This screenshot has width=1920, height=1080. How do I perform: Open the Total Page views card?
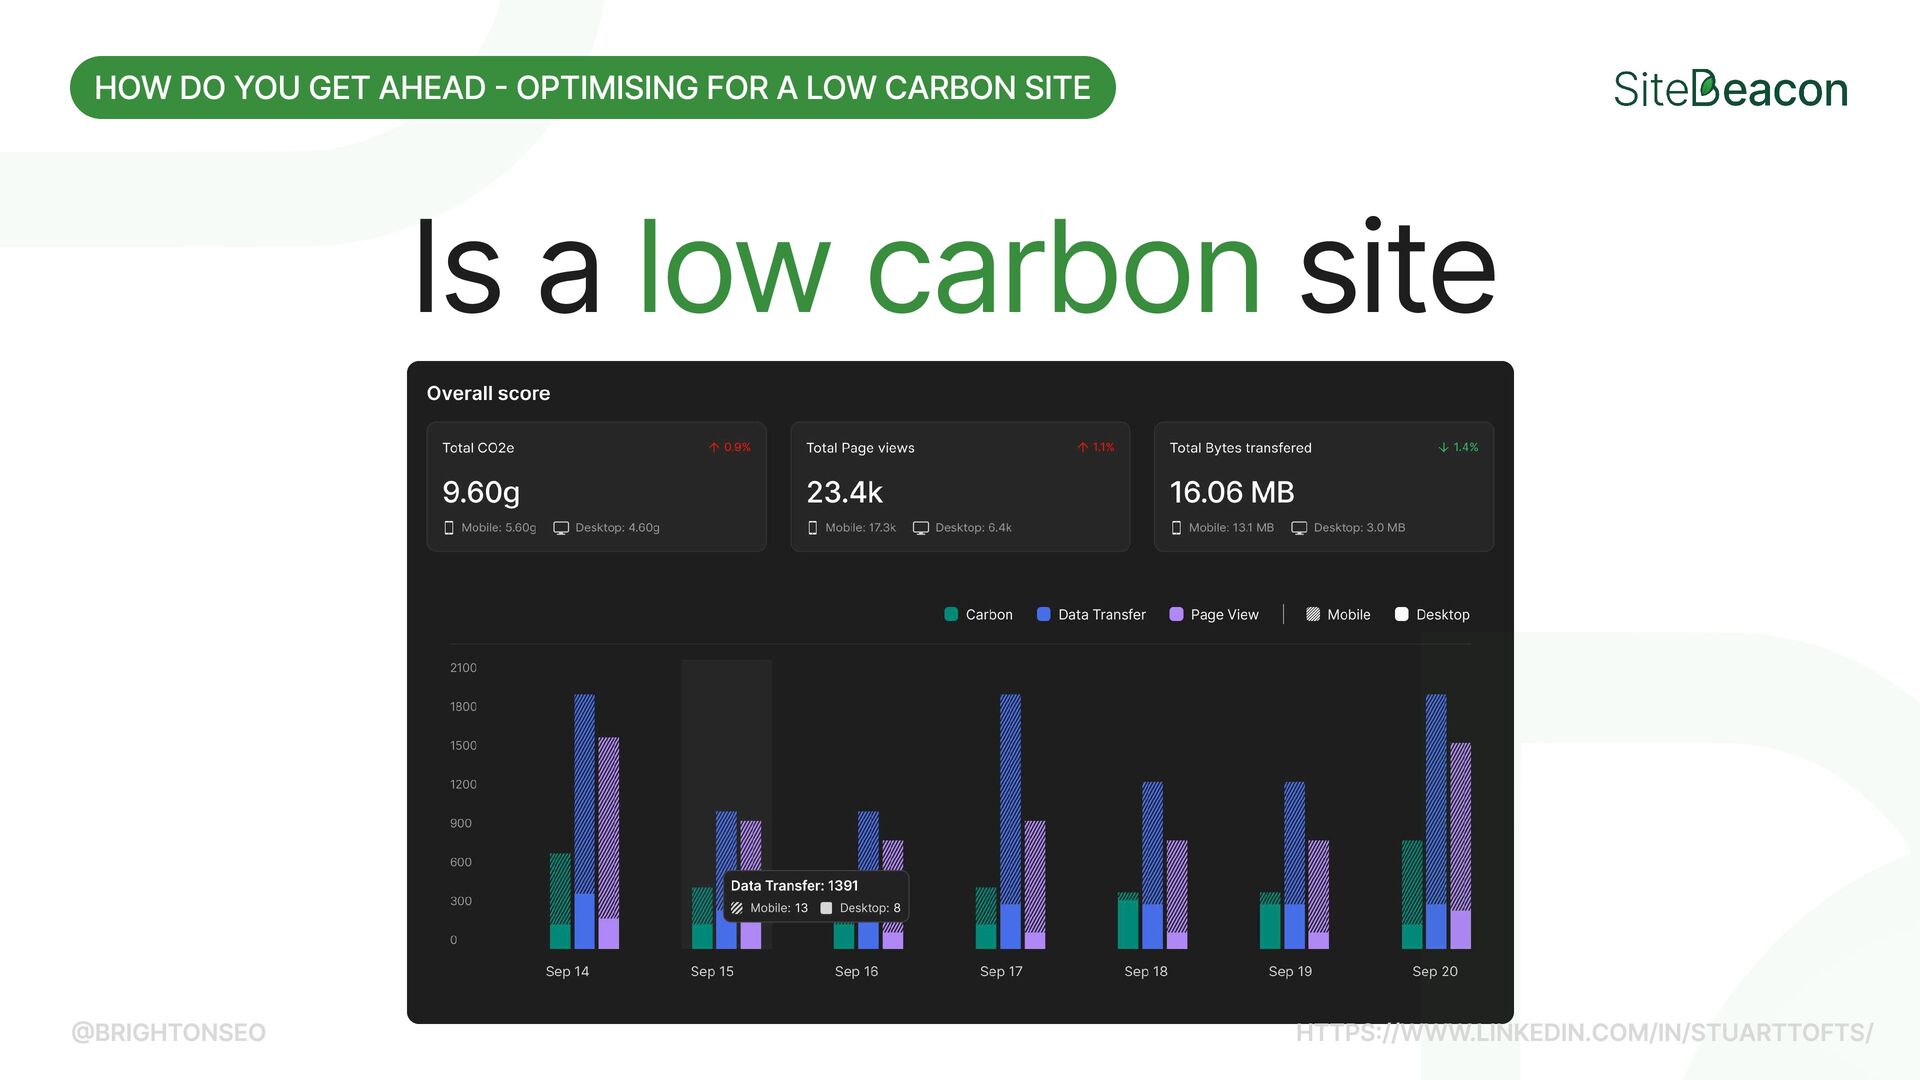pyautogui.click(x=959, y=487)
